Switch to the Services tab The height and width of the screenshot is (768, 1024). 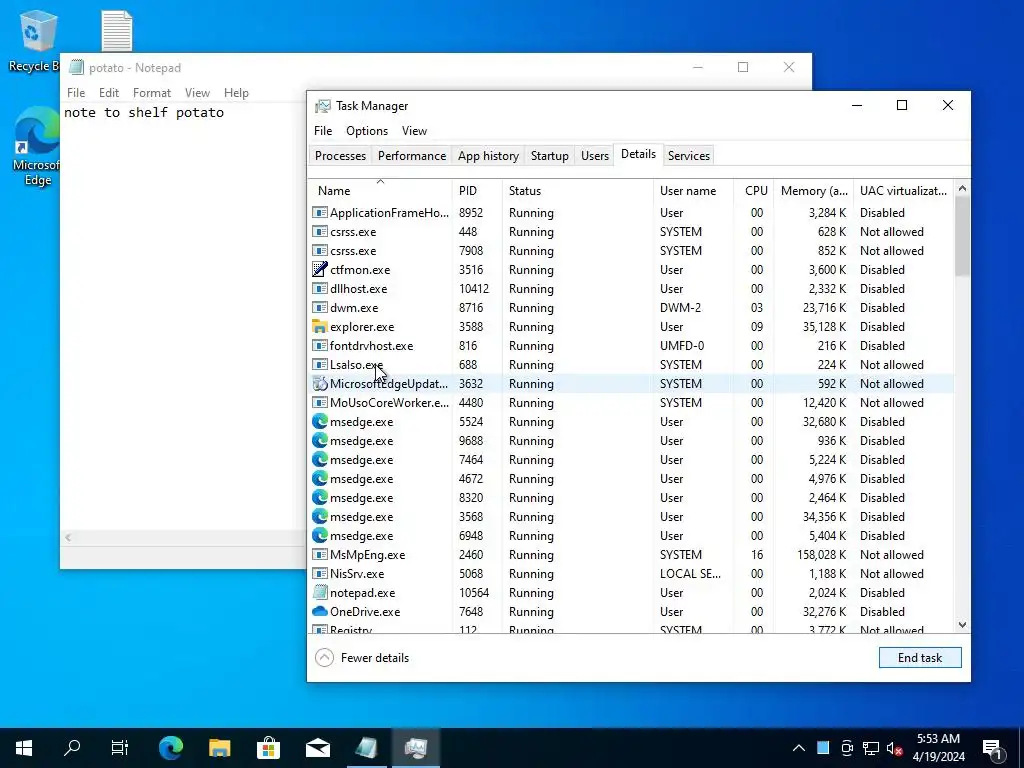(689, 155)
